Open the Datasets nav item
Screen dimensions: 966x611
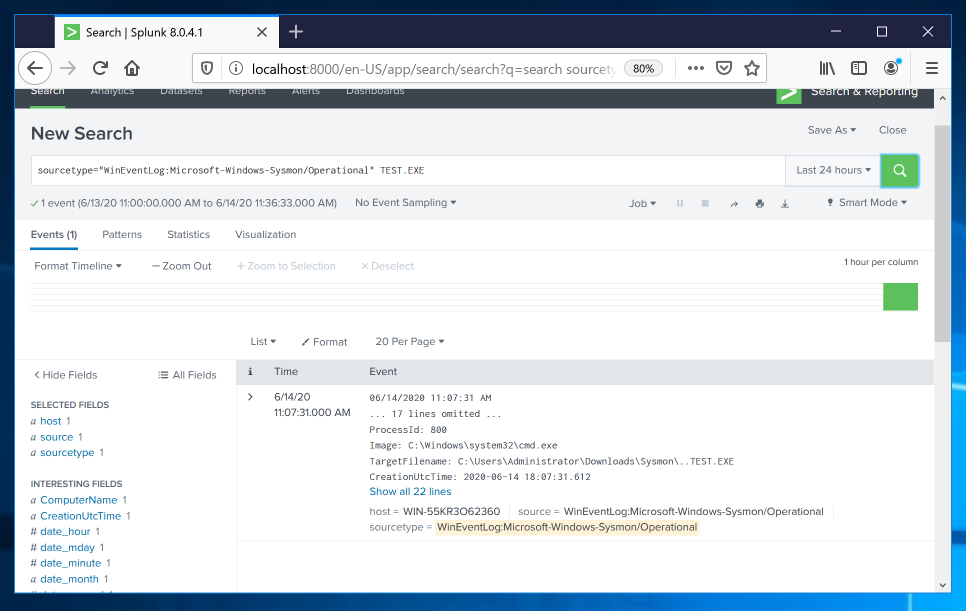[181, 92]
